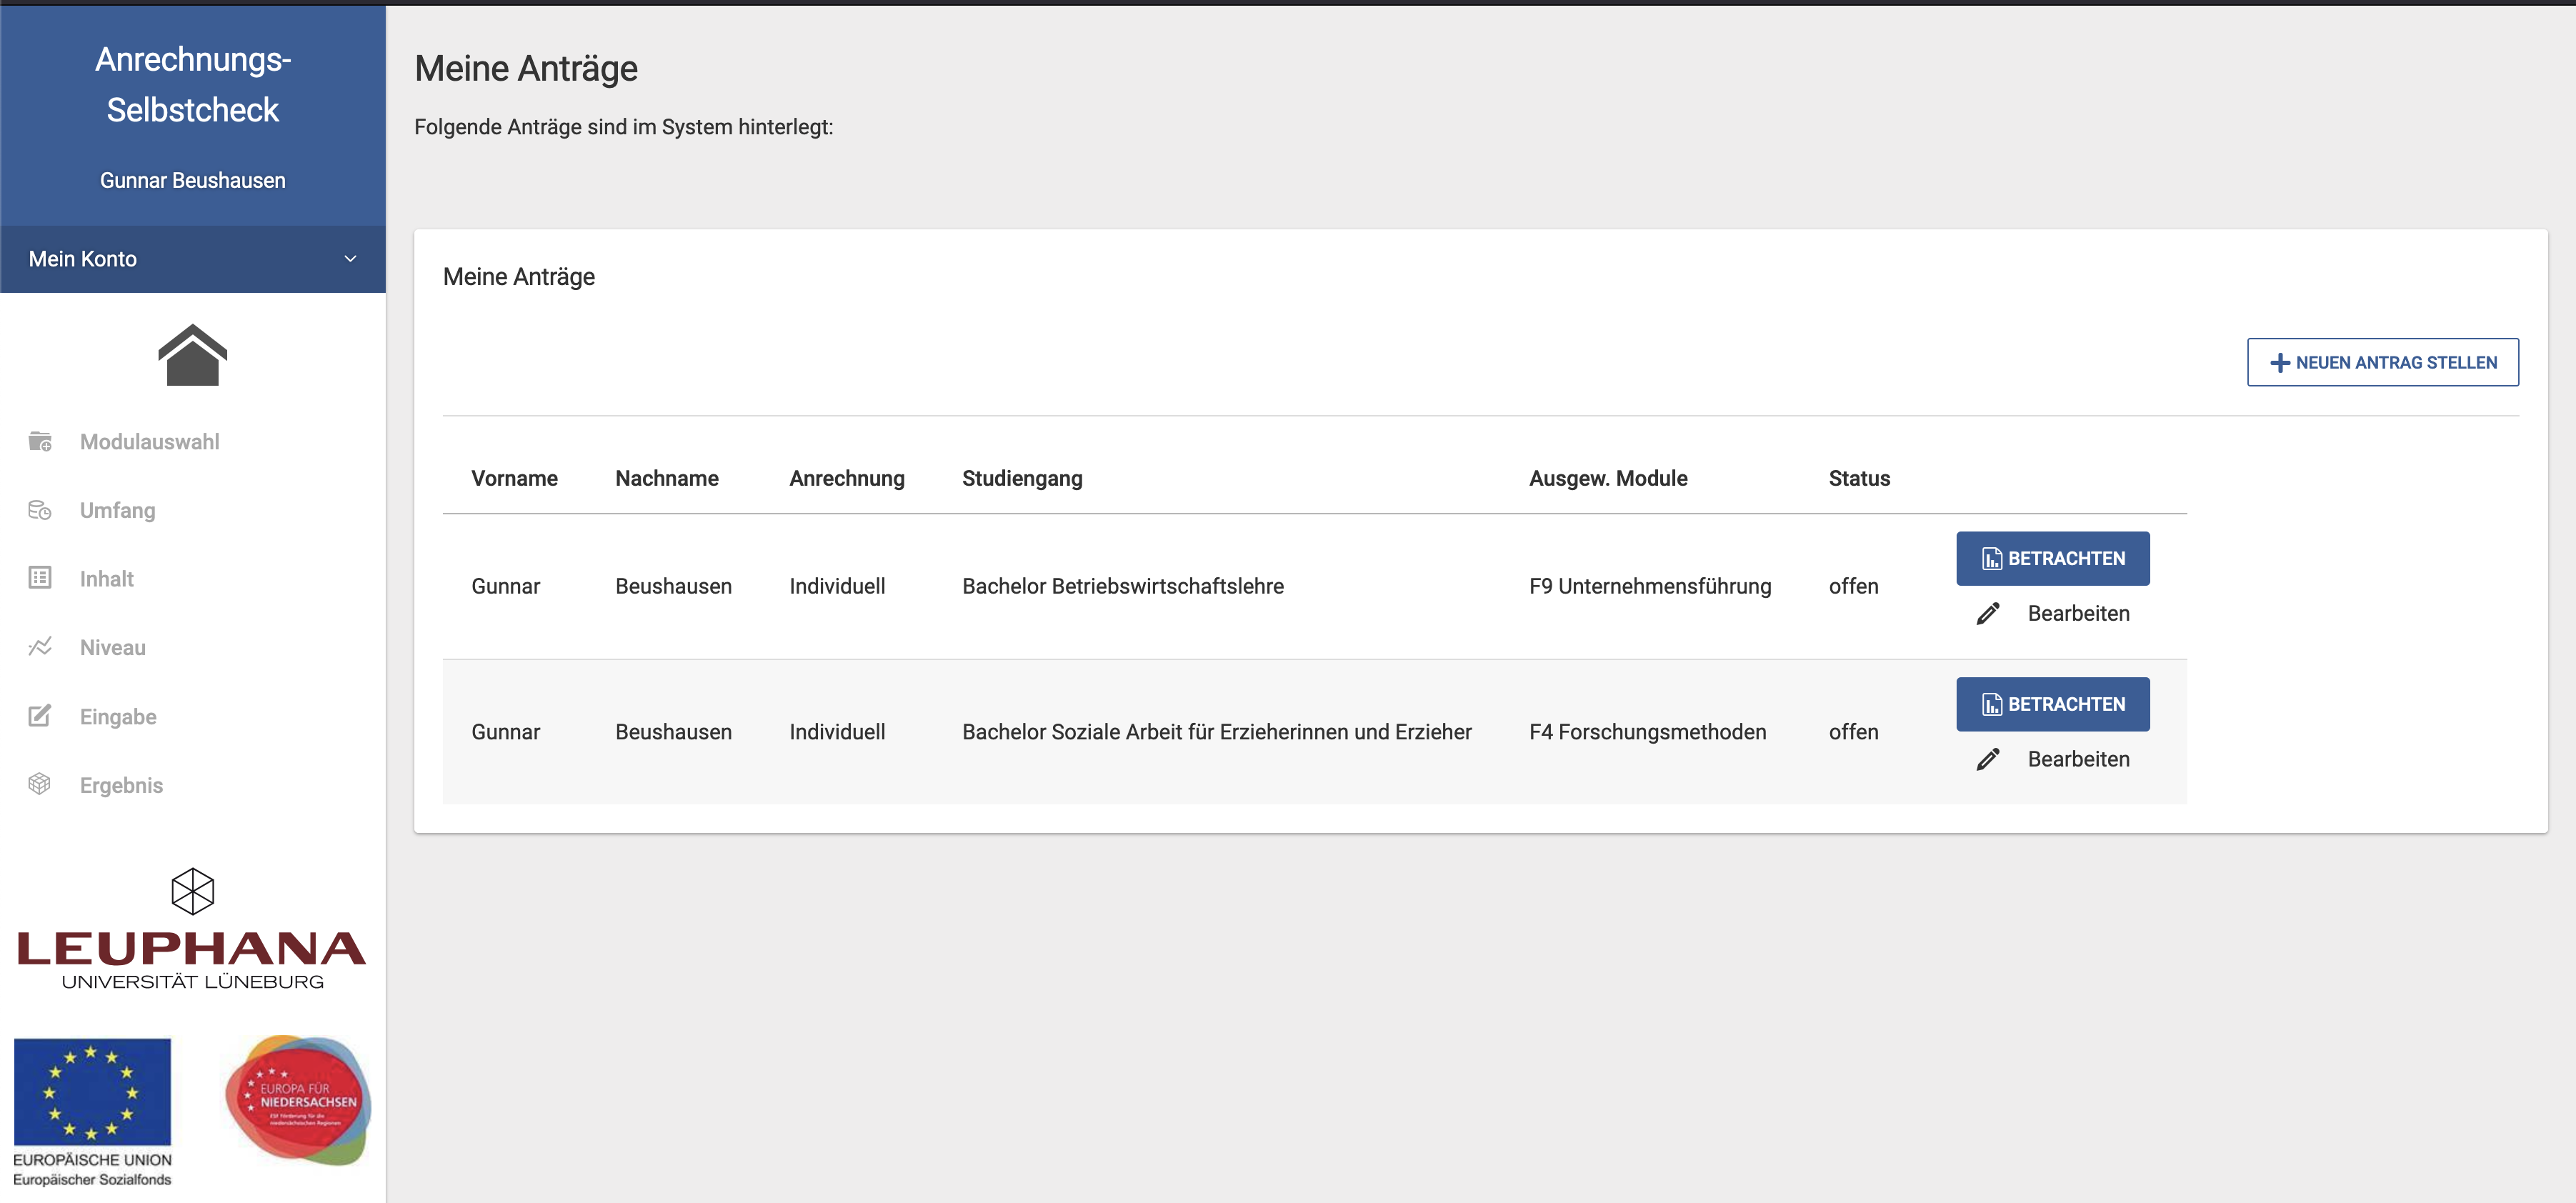This screenshot has height=1203, width=2576.
Task: Click the Europa für Niedersachsen logo
Action: click(x=298, y=1100)
